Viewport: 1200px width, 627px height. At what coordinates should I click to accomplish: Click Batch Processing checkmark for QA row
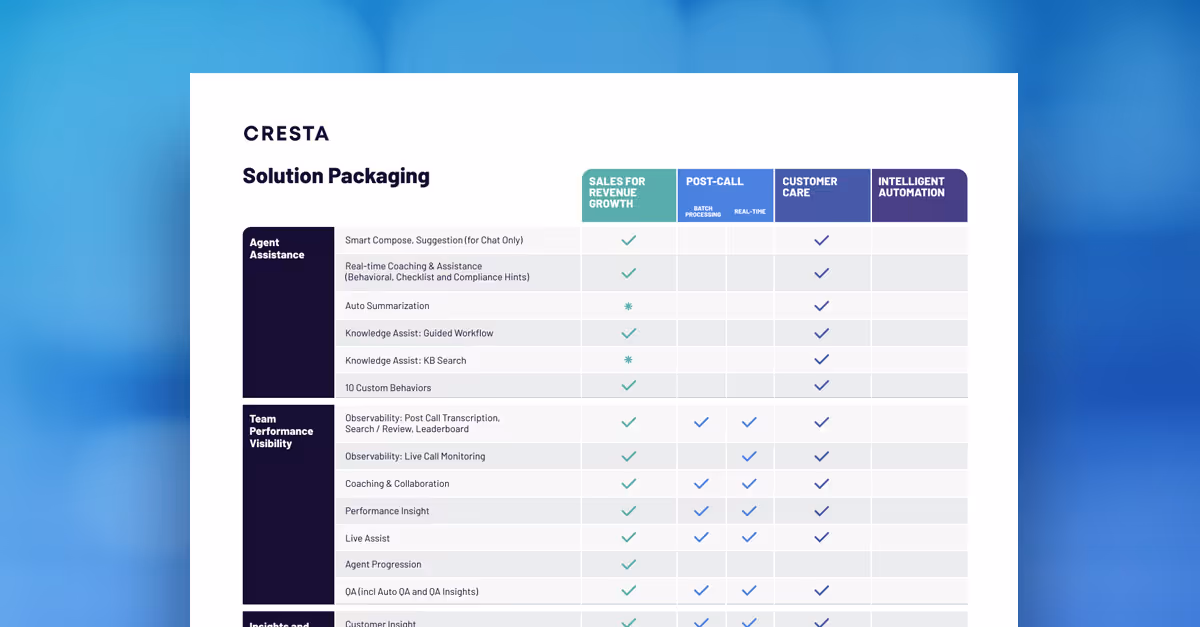coord(701,591)
